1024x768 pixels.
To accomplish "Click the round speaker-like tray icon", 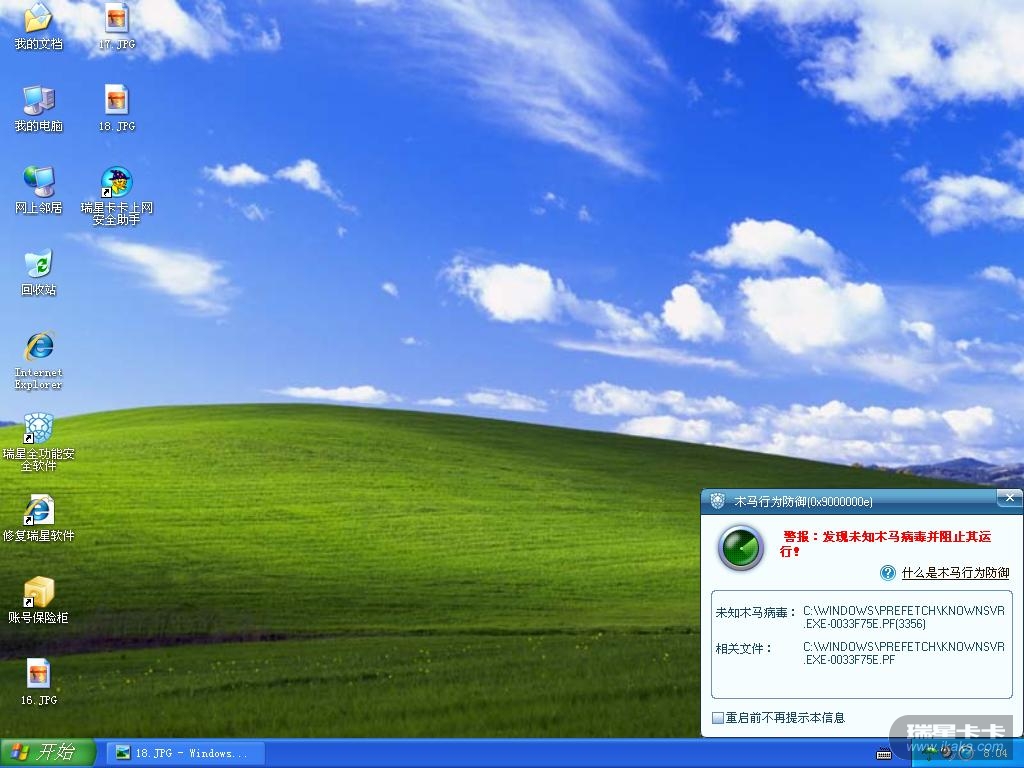I will click(947, 754).
